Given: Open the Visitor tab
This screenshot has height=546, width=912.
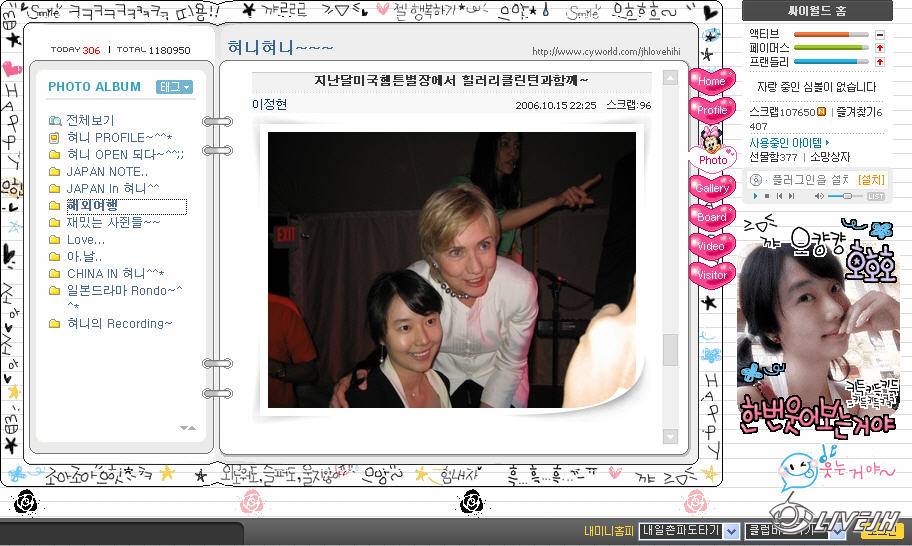Looking at the screenshot, I should point(712,275).
